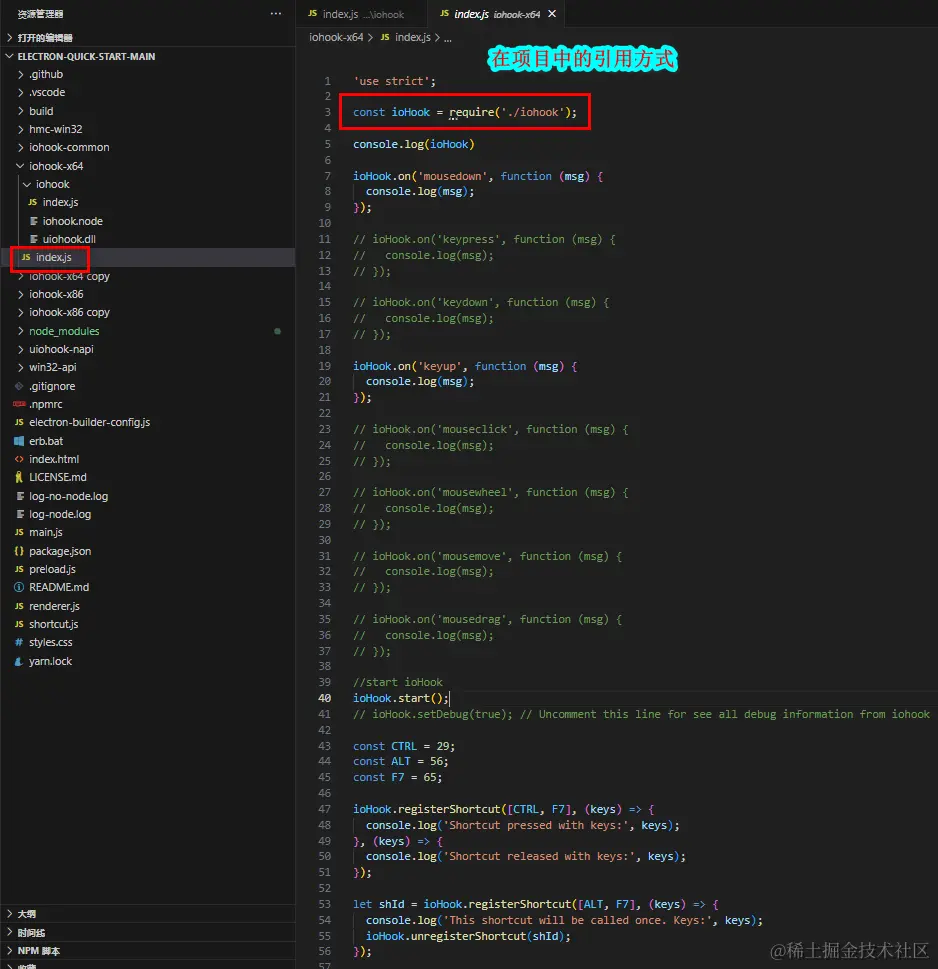Screen dimensions: 938x969
Task: Click the yarn icon beside yarn.lock
Action: tap(19, 661)
